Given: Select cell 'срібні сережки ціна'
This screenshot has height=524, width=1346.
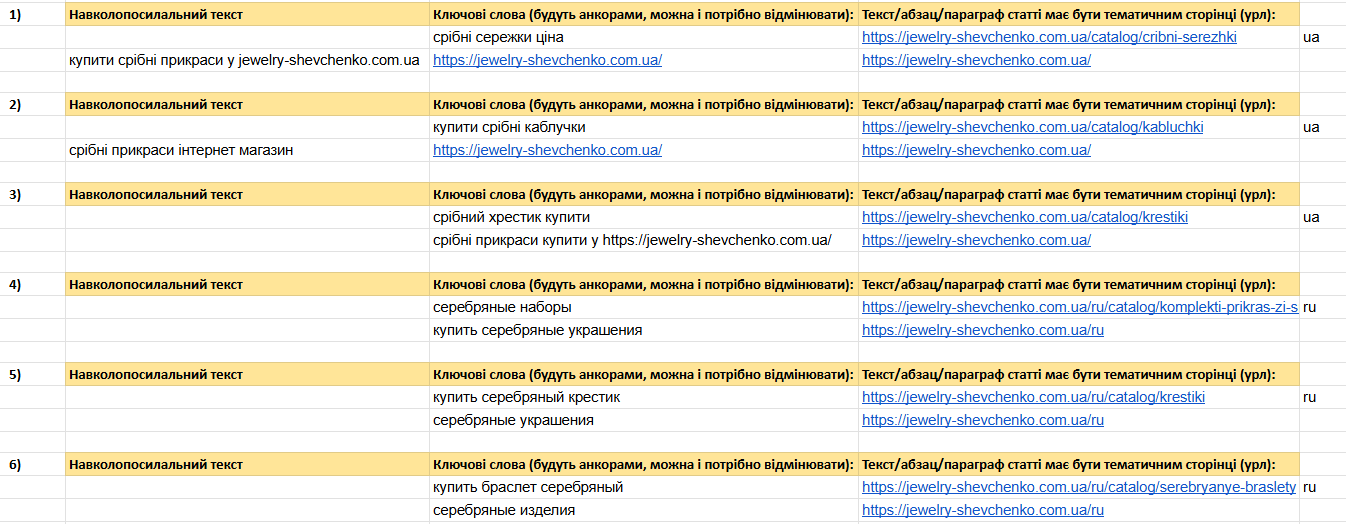Looking at the screenshot, I should (498, 37).
